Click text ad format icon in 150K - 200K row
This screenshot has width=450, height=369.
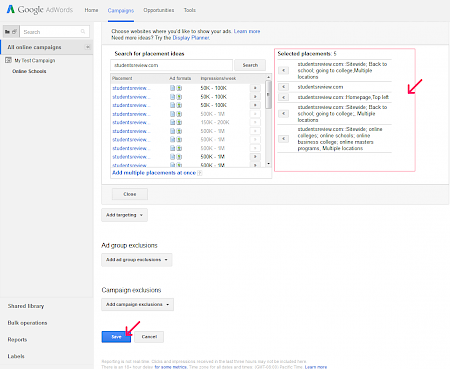(x=172, y=122)
